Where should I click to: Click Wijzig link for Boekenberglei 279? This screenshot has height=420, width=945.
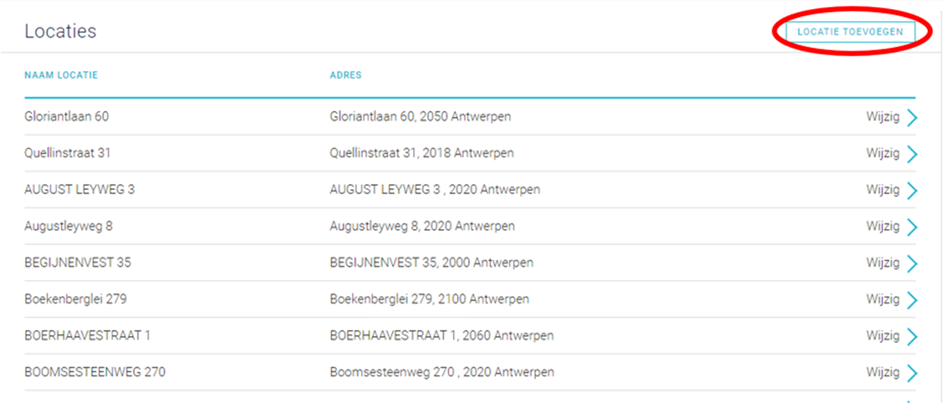point(883,299)
